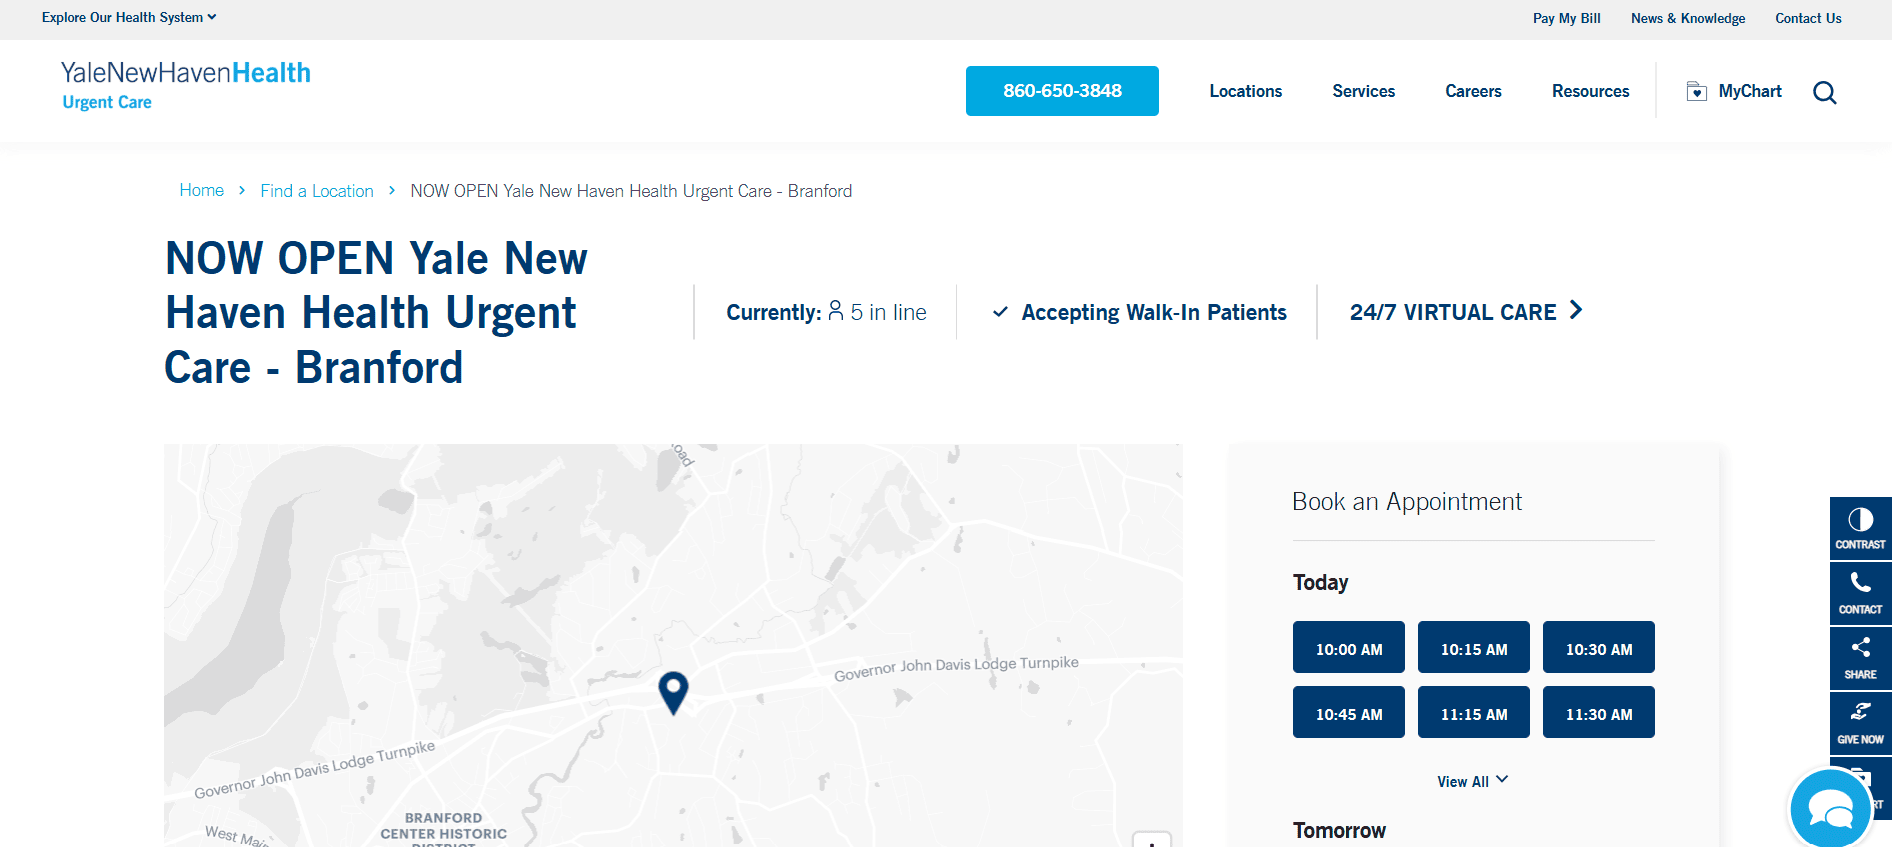Open the Locations menu
The image size is (1892, 847).
(1245, 91)
